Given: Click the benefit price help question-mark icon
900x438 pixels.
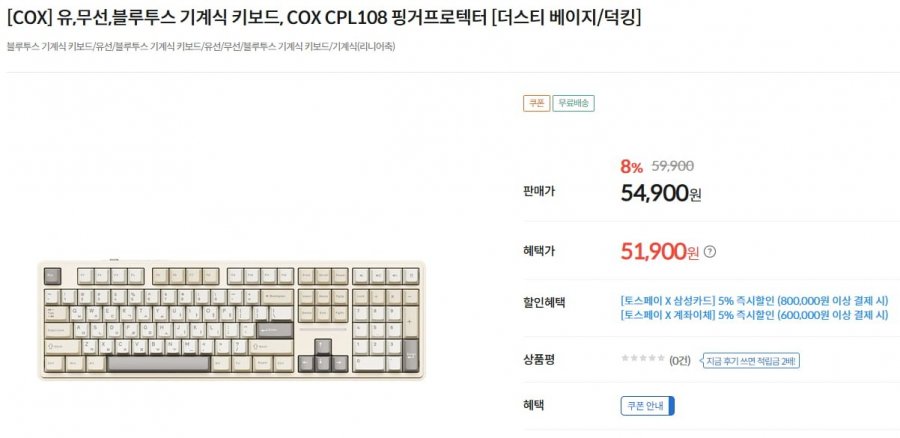Looking at the screenshot, I should pos(710,252).
